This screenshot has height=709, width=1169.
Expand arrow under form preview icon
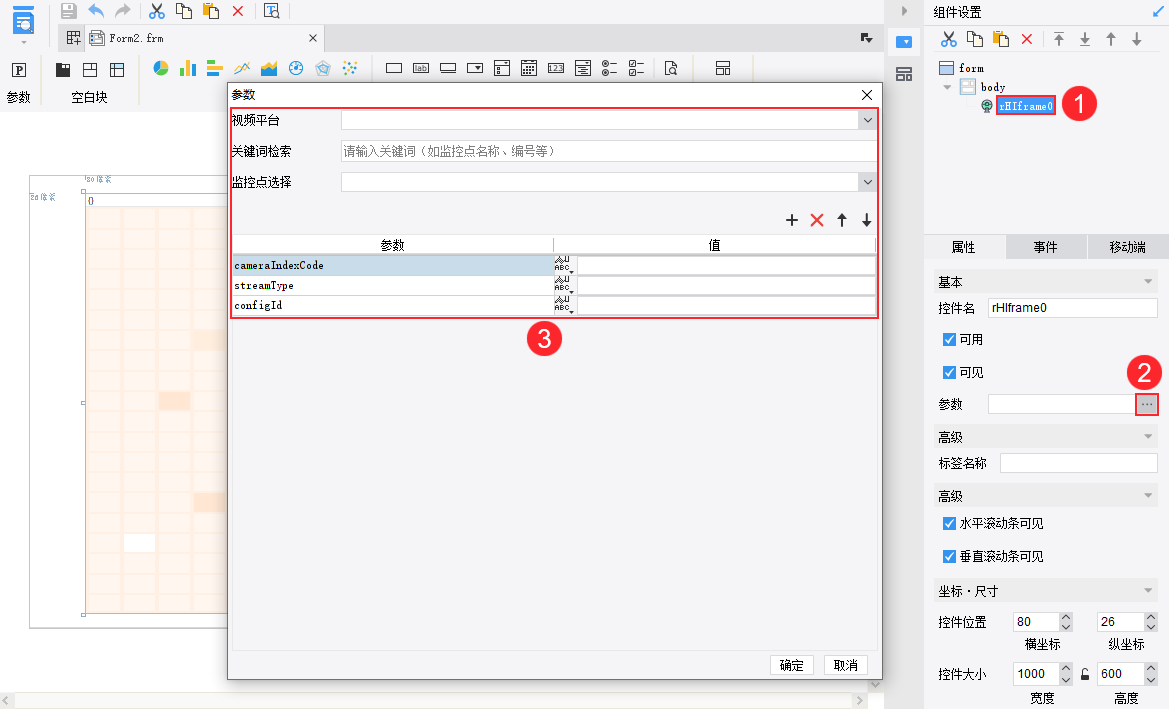pos(24,43)
